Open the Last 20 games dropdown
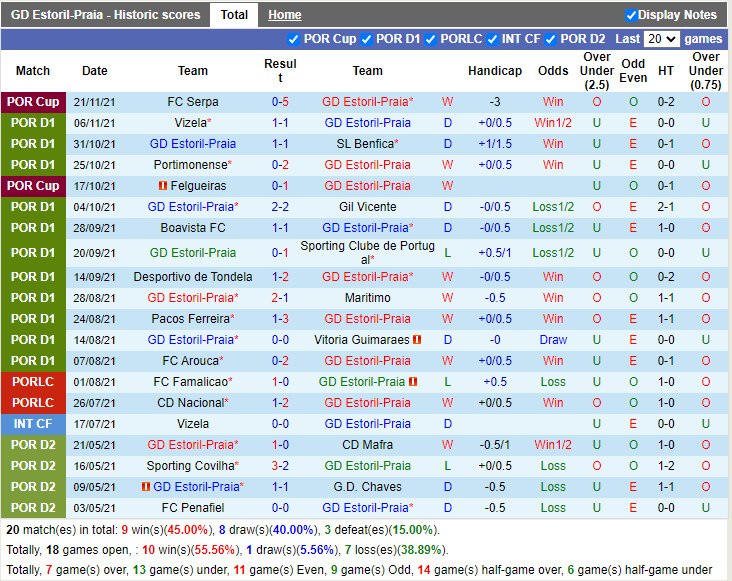This screenshot has width=732, height=581. (x=661, y=39)
